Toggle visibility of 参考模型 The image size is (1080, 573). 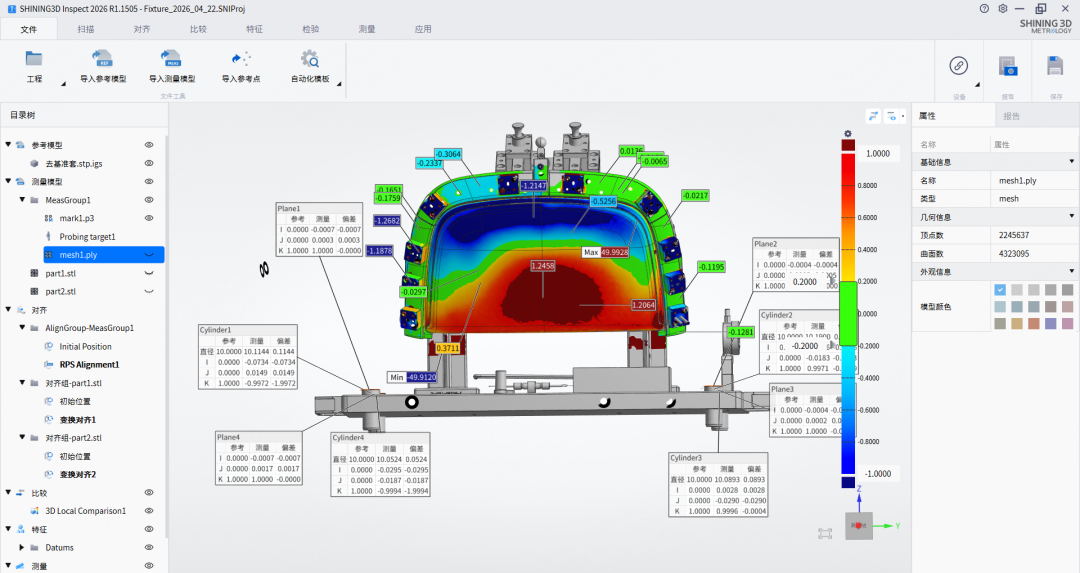coord(149,145)
